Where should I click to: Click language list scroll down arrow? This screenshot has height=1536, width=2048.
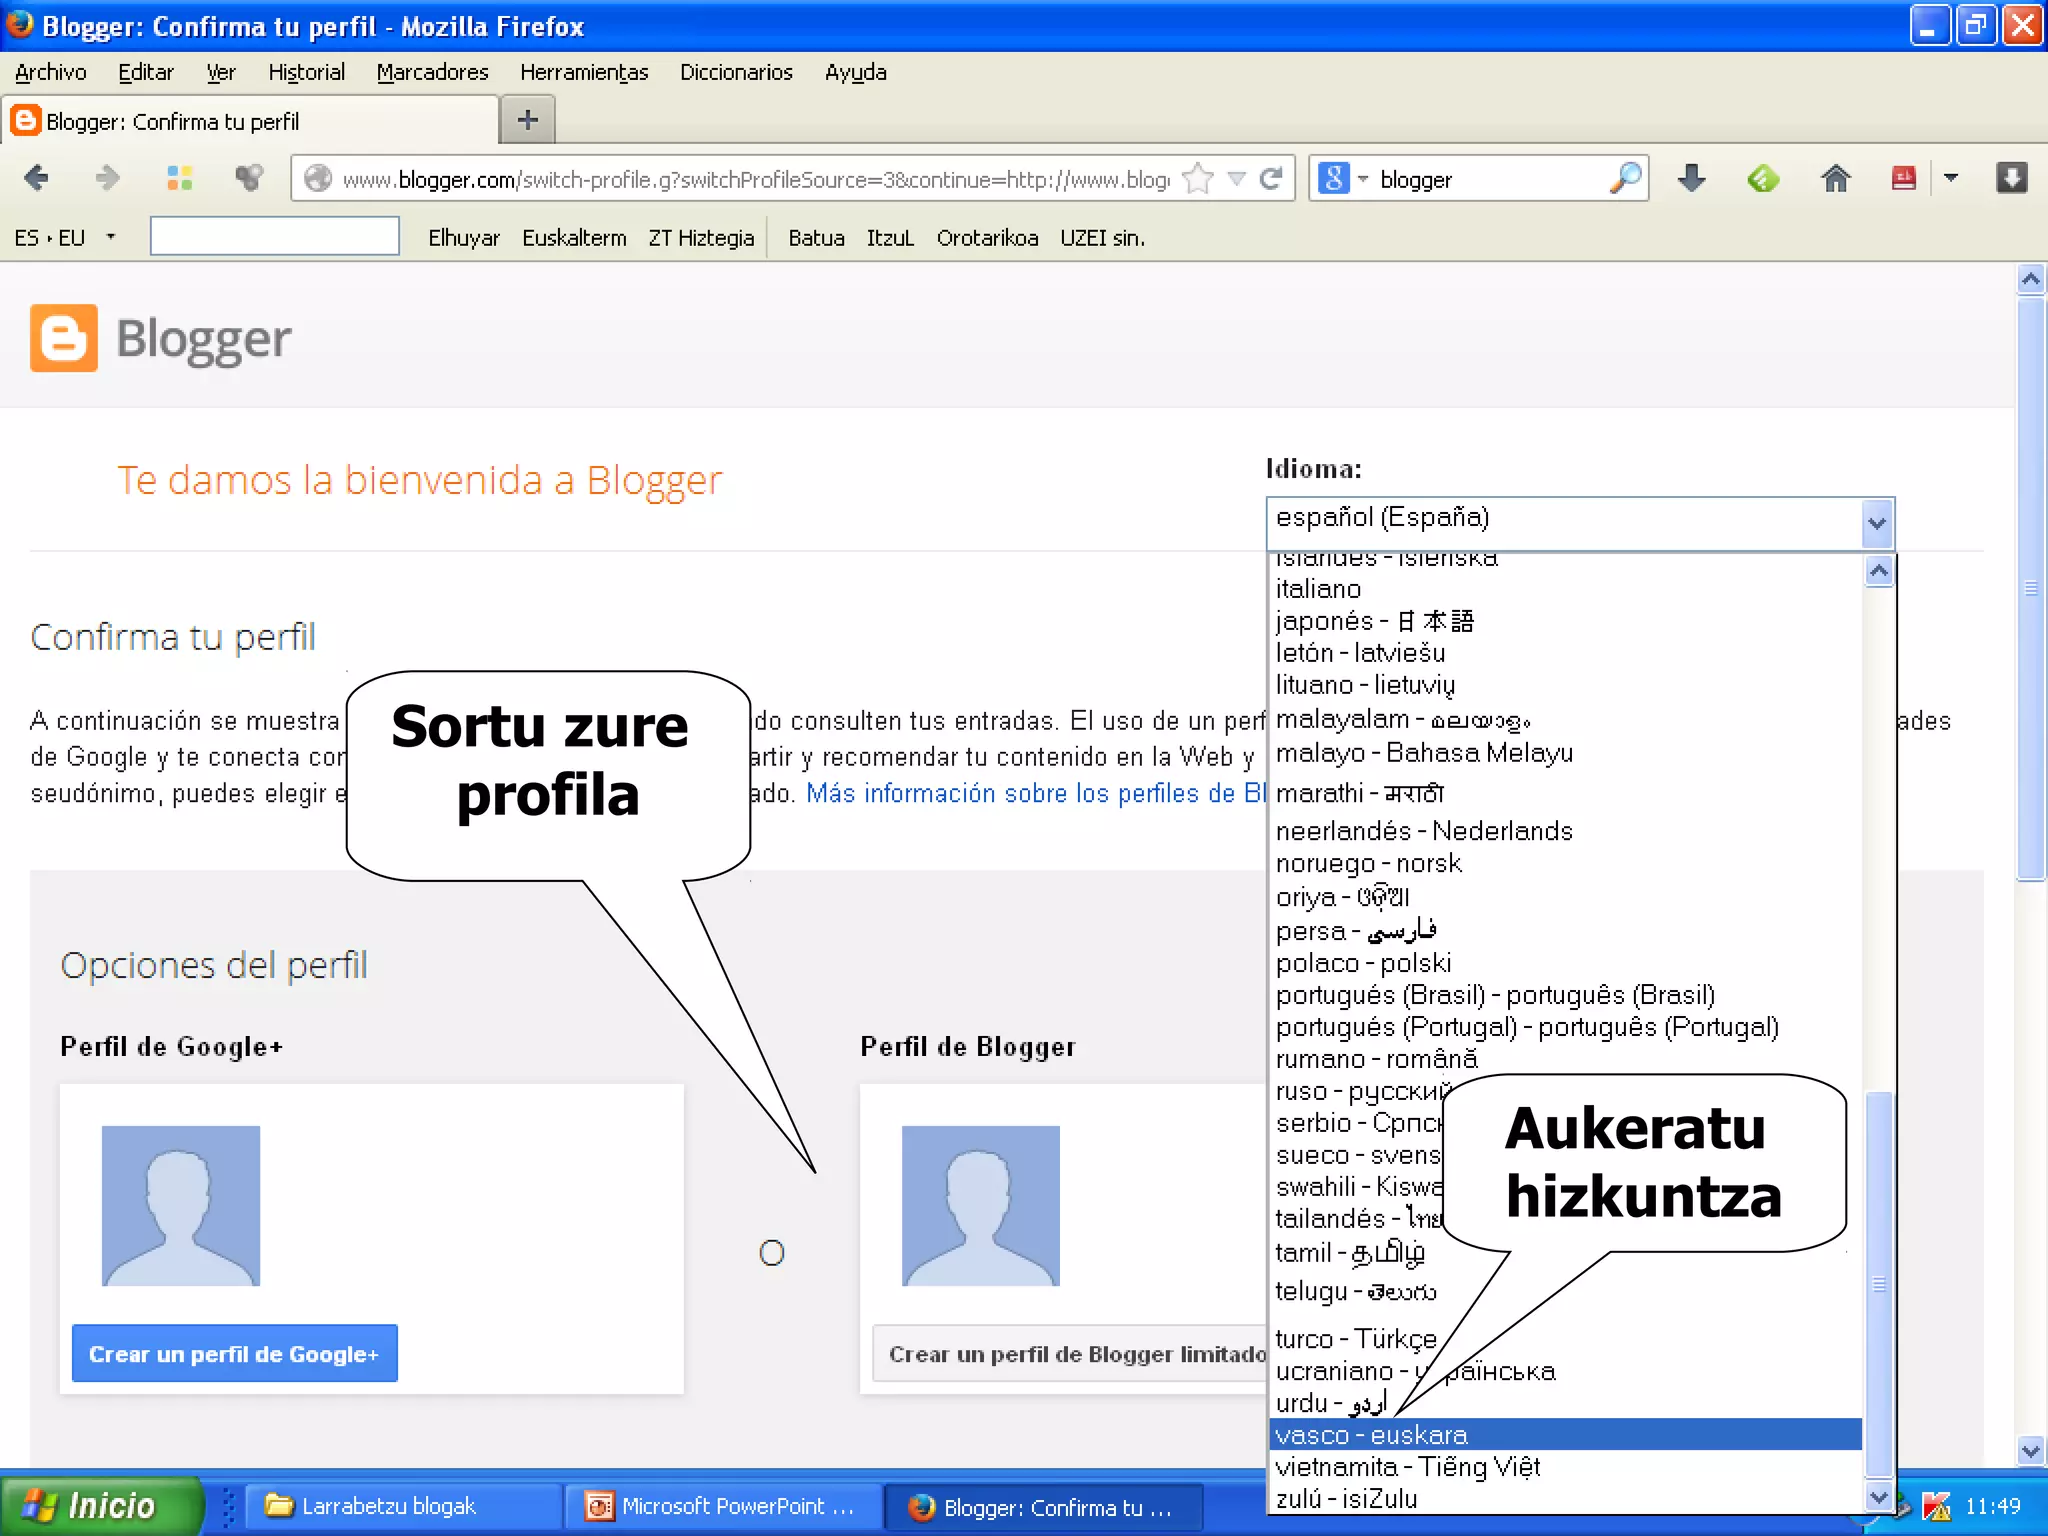click(1879, 1496)
